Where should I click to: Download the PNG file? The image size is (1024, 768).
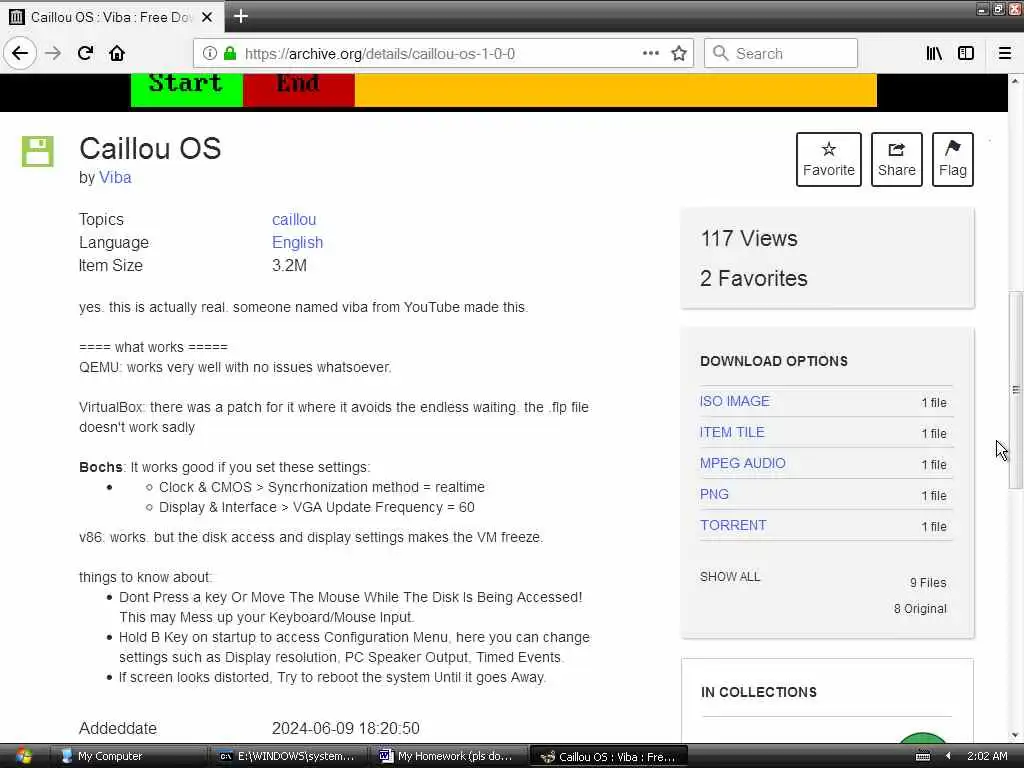(x=714, y=494)
